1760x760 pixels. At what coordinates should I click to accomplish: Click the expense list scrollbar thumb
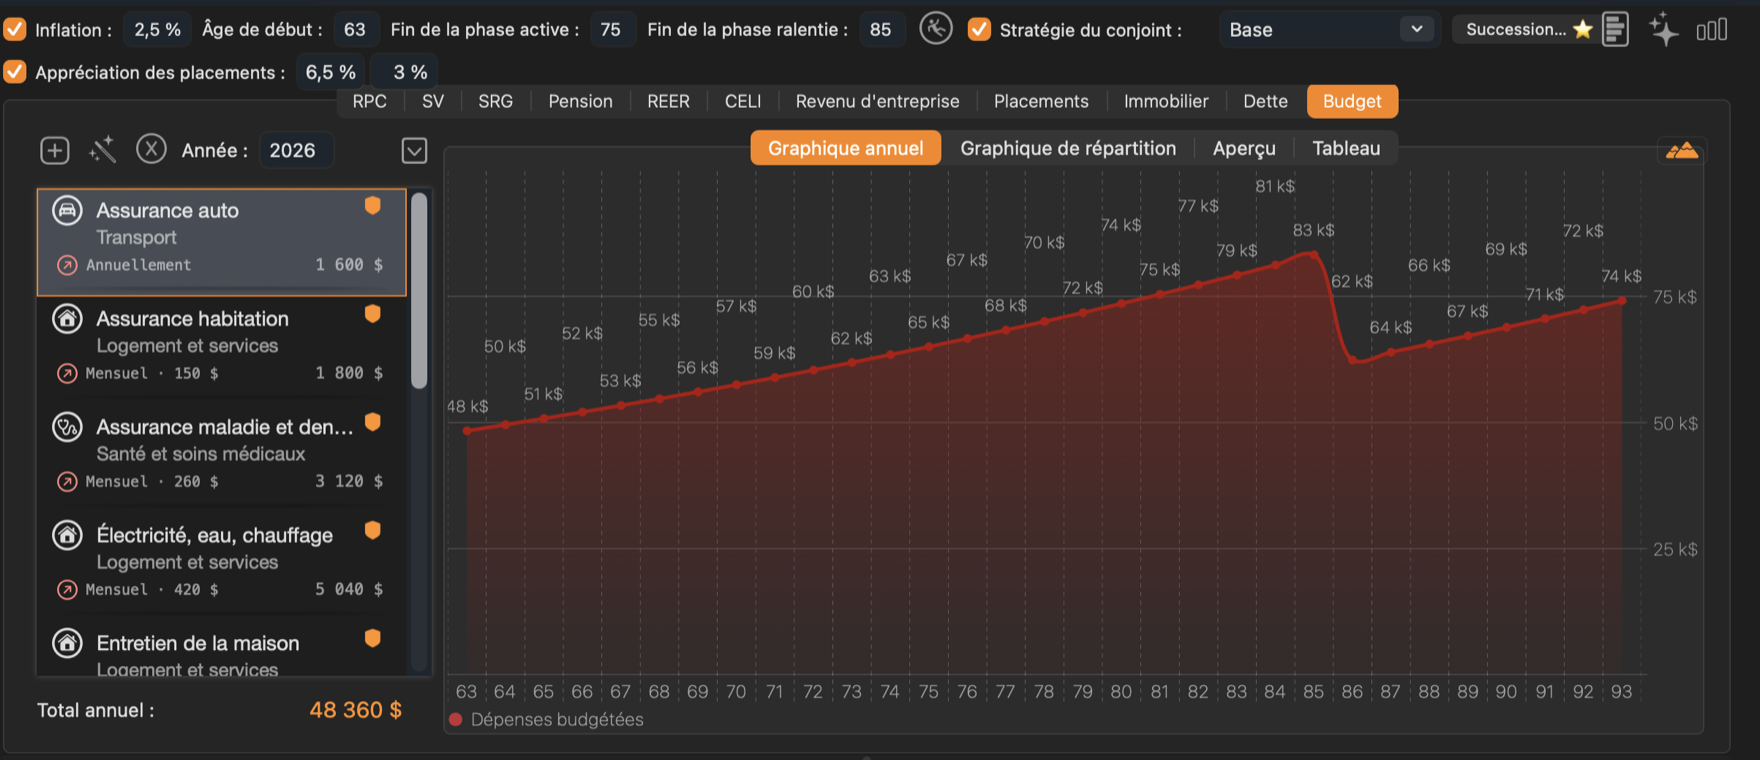coord(419,290)
